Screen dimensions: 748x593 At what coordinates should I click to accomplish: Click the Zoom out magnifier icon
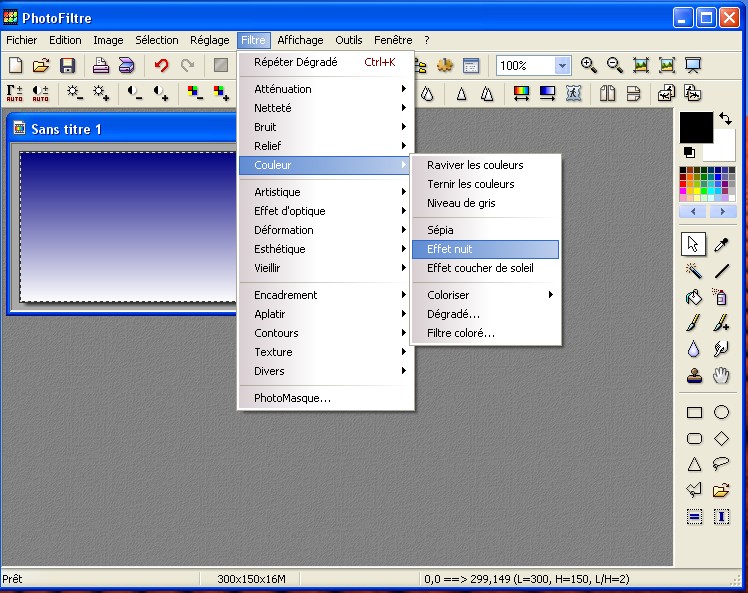point(615,65)
